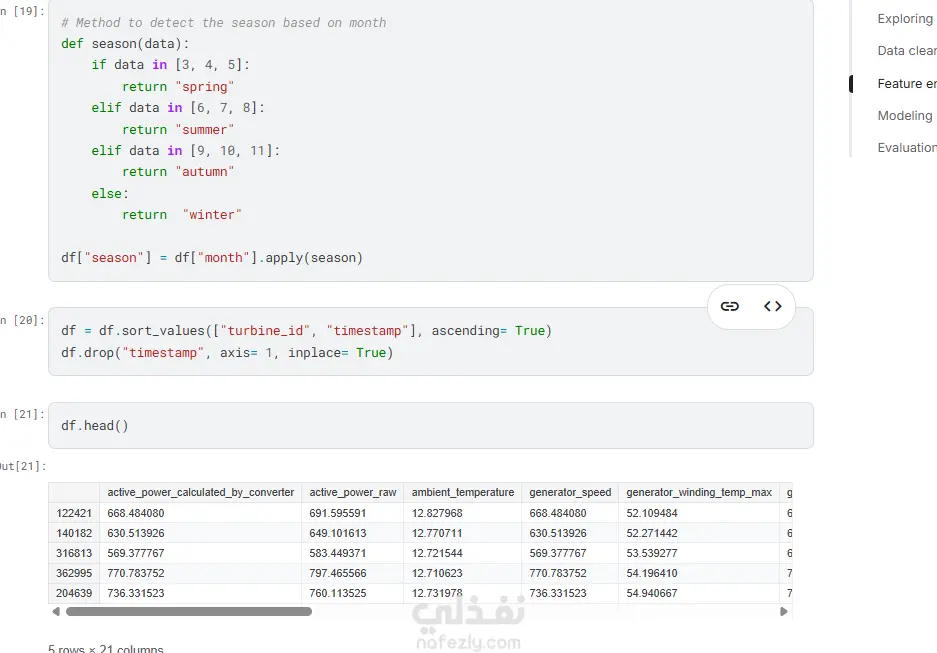This screenshot has height=653, width=937.
Task: Jump to the Data cleaning section
Action: click(907, 51)
